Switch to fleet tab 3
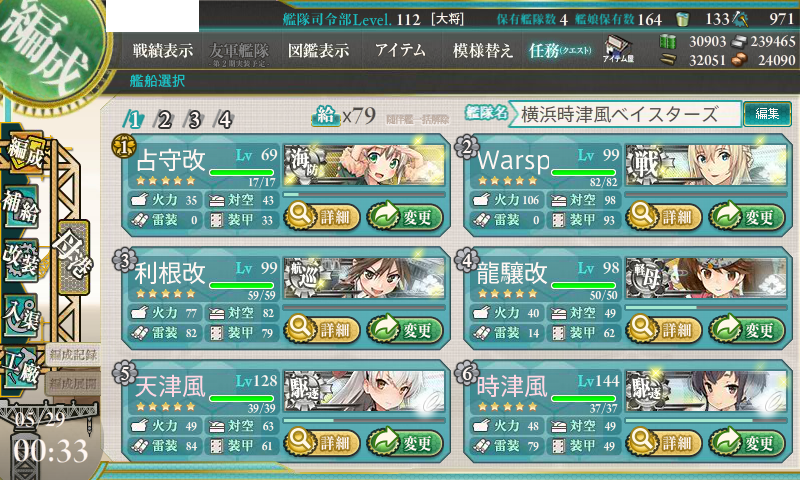 [194, 120]
